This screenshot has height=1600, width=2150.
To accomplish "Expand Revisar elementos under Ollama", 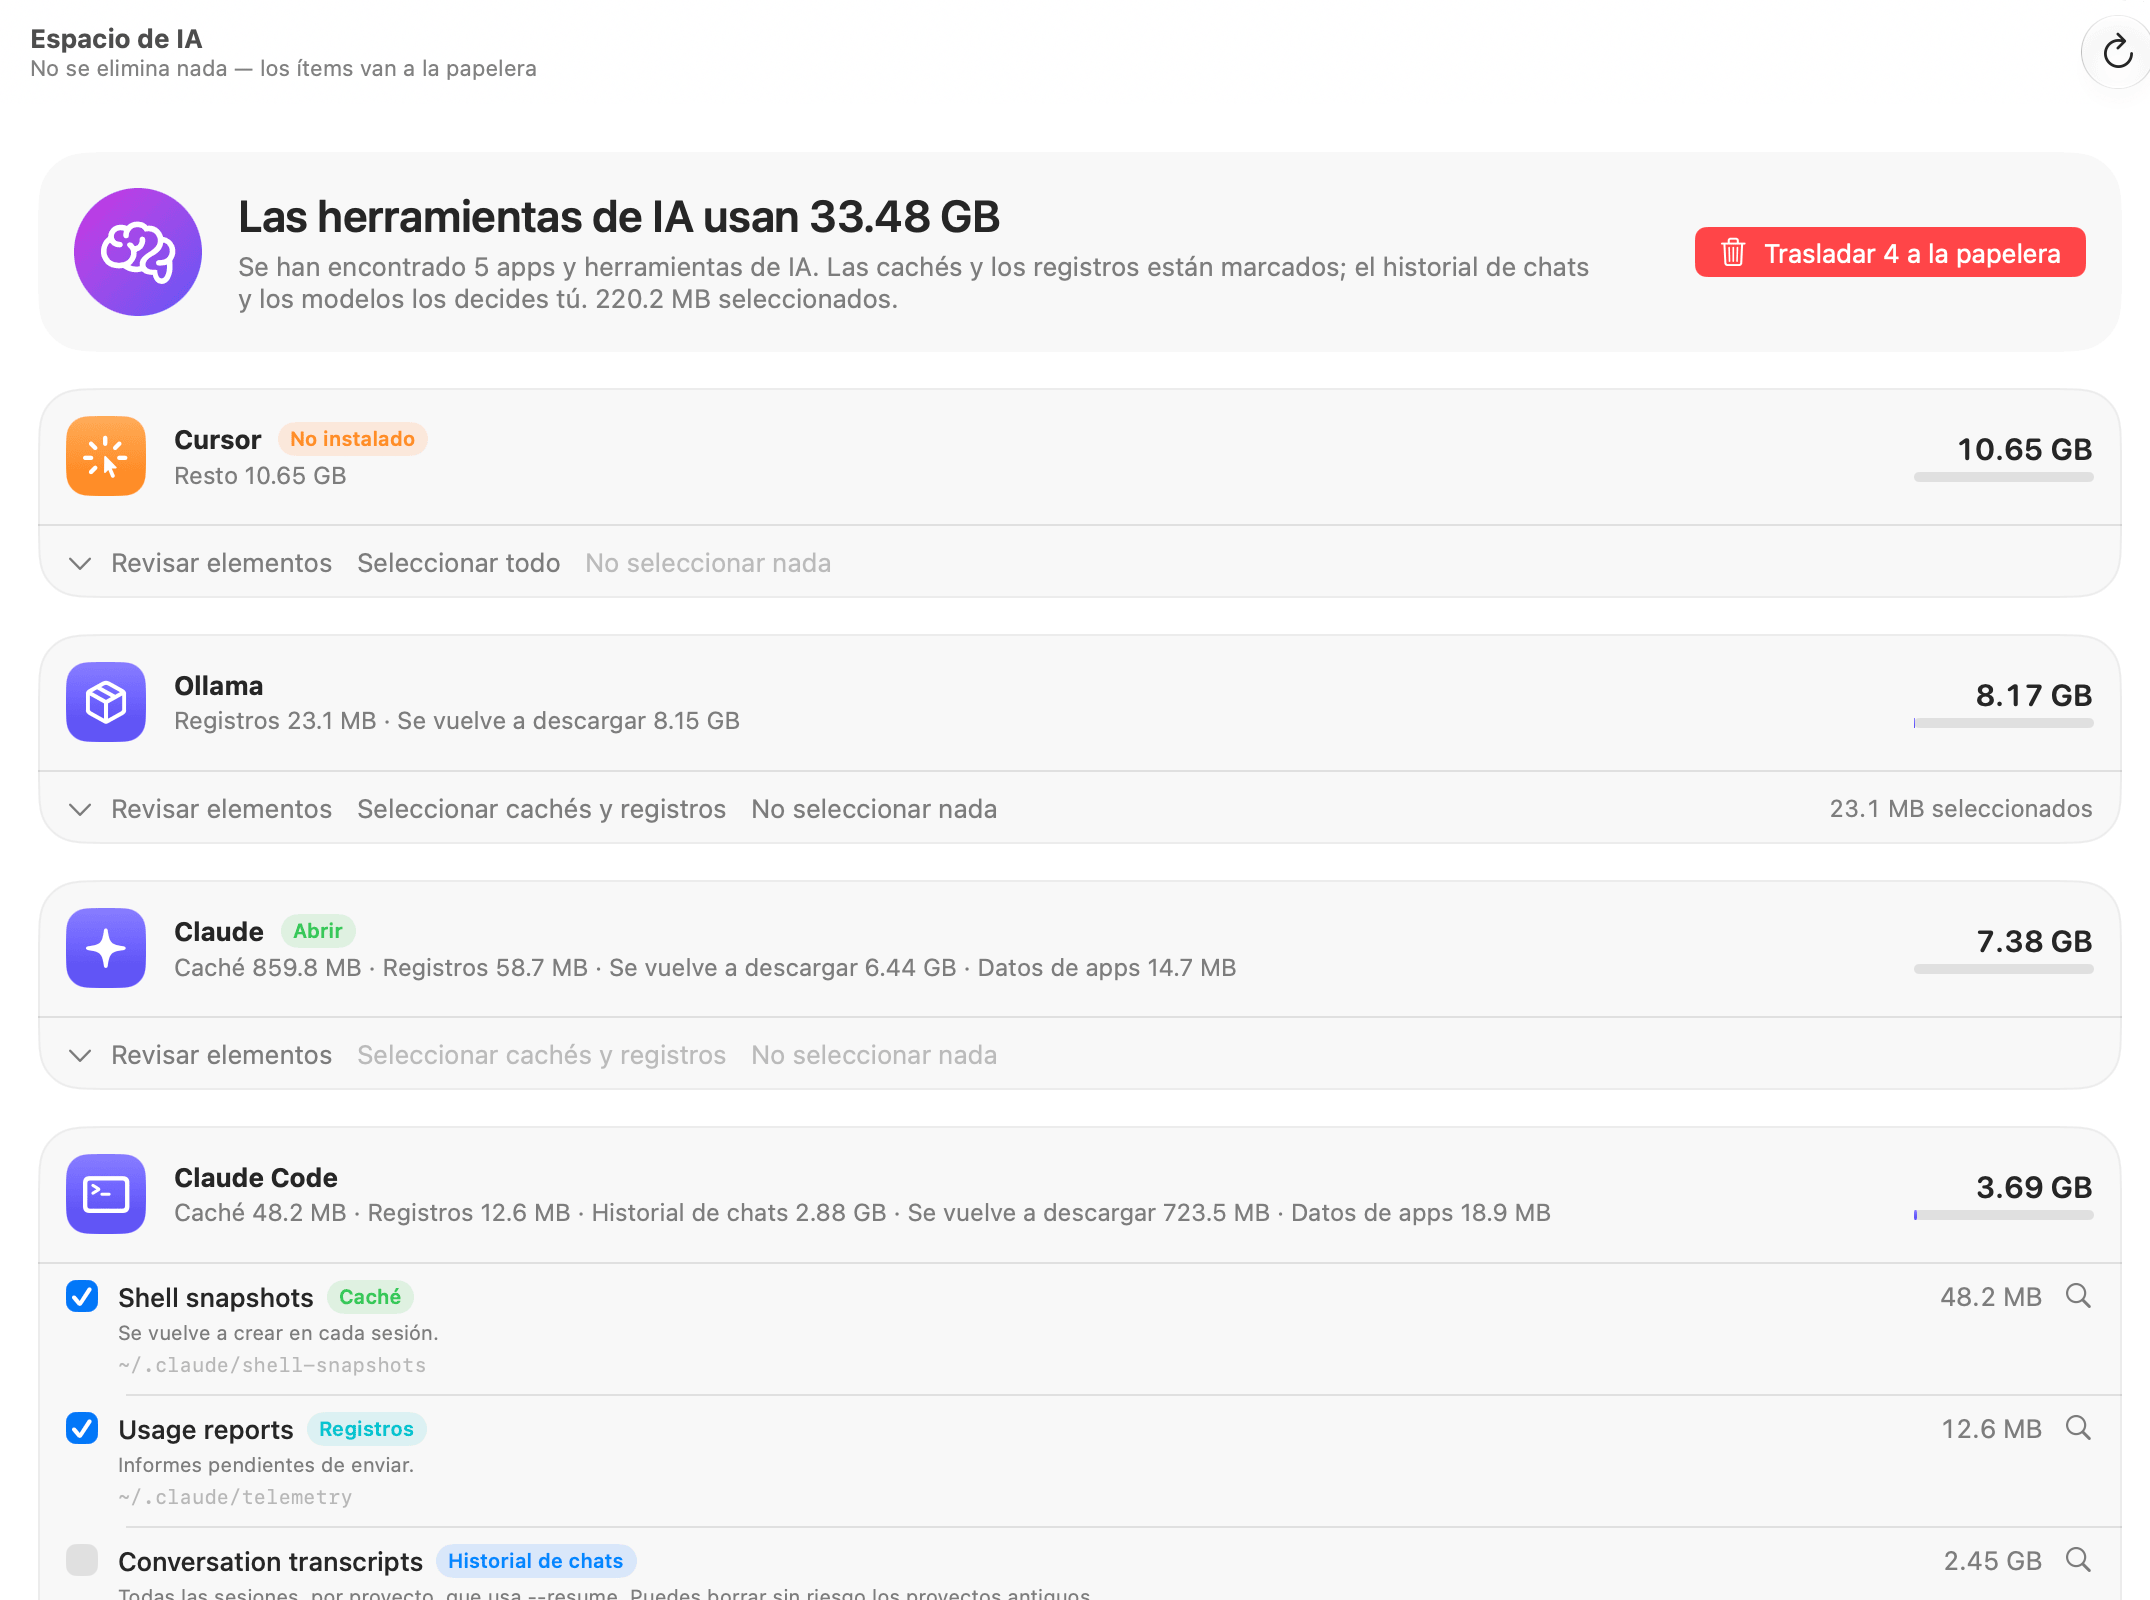I will (x=200, y=809).
